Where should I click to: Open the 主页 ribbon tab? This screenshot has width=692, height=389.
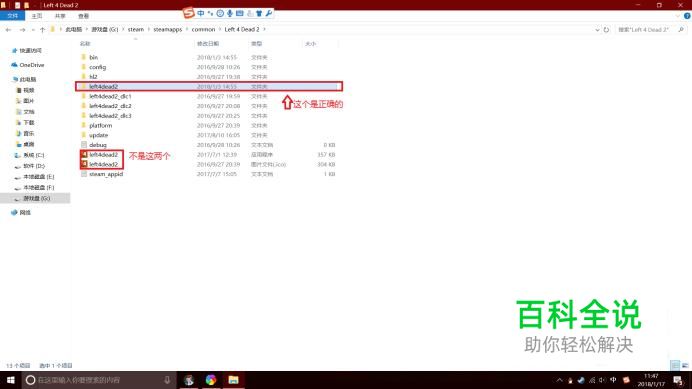(x=37, y=16)
